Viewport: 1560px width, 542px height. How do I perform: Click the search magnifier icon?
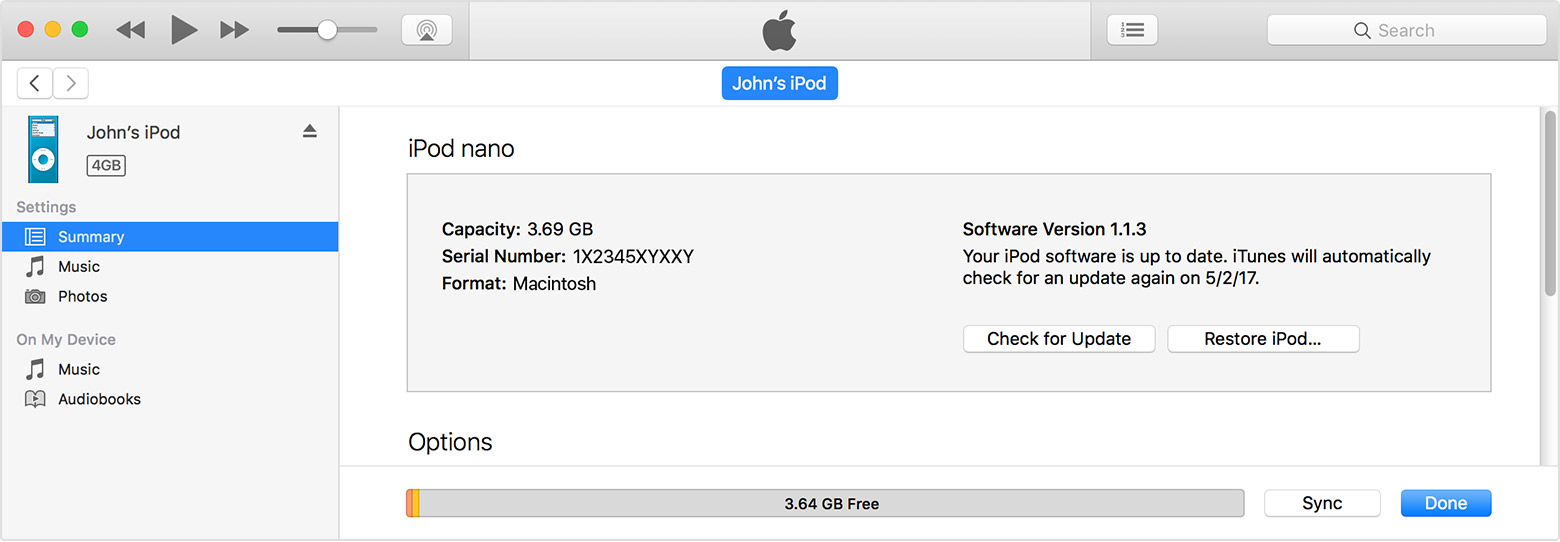click(1362, 31)
